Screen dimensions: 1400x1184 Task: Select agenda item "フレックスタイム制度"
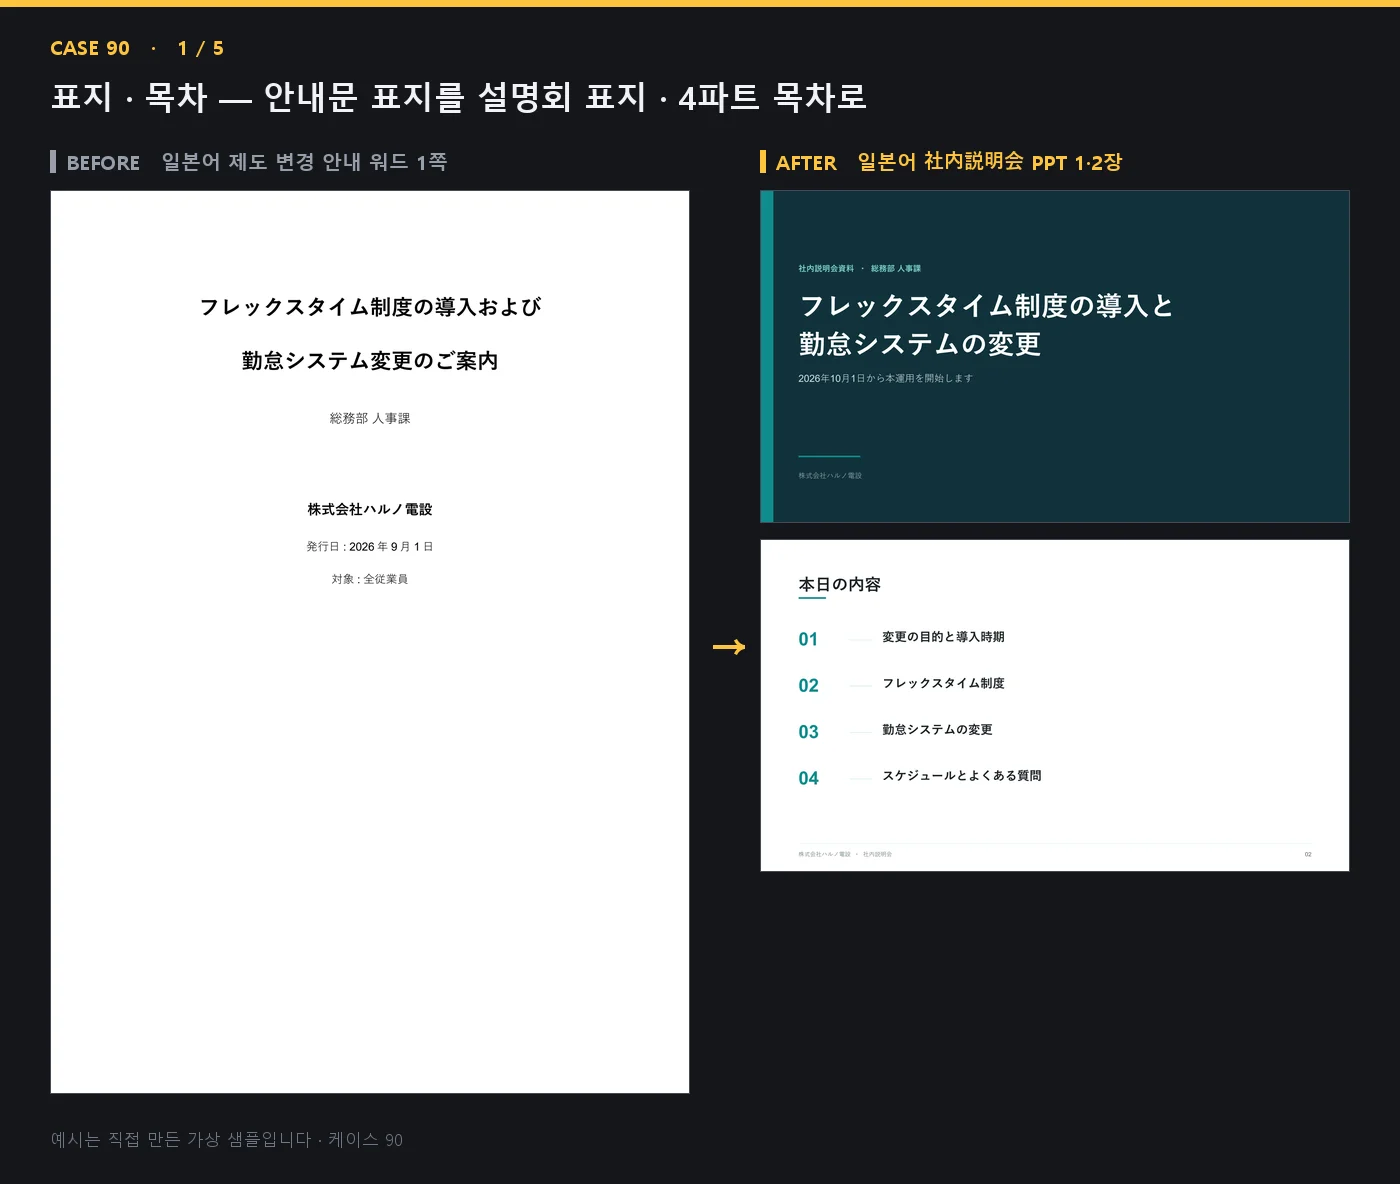pos(943,684)
